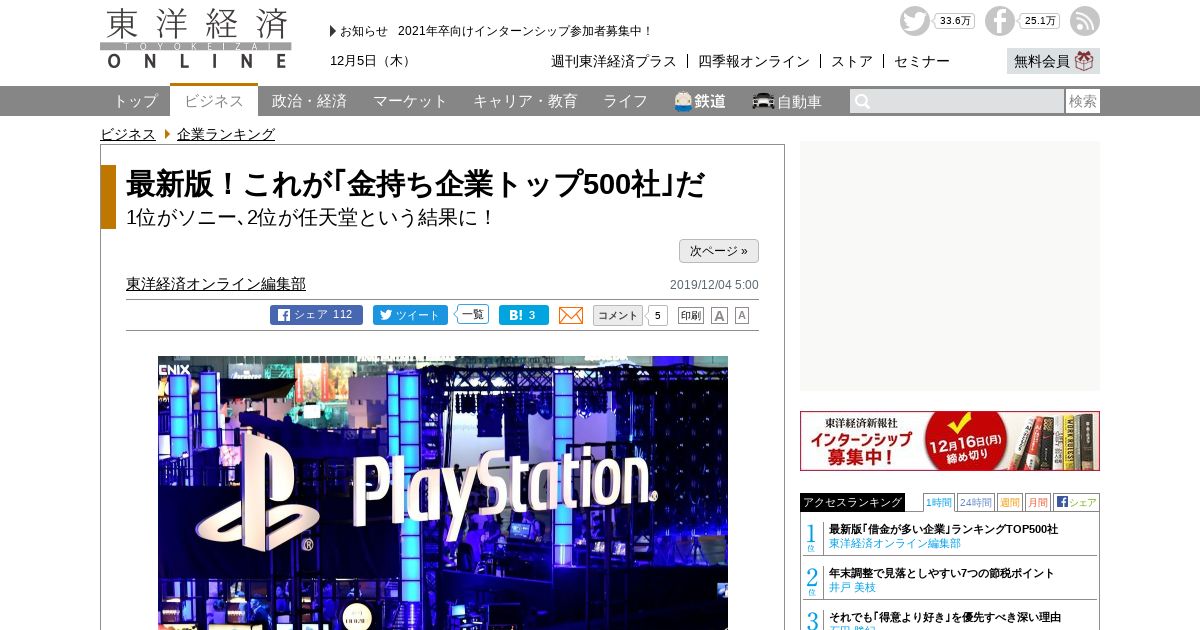Screen dimensions: 1200x630
Task: Click the 無料会員 button
Action: pos(1053,61)
